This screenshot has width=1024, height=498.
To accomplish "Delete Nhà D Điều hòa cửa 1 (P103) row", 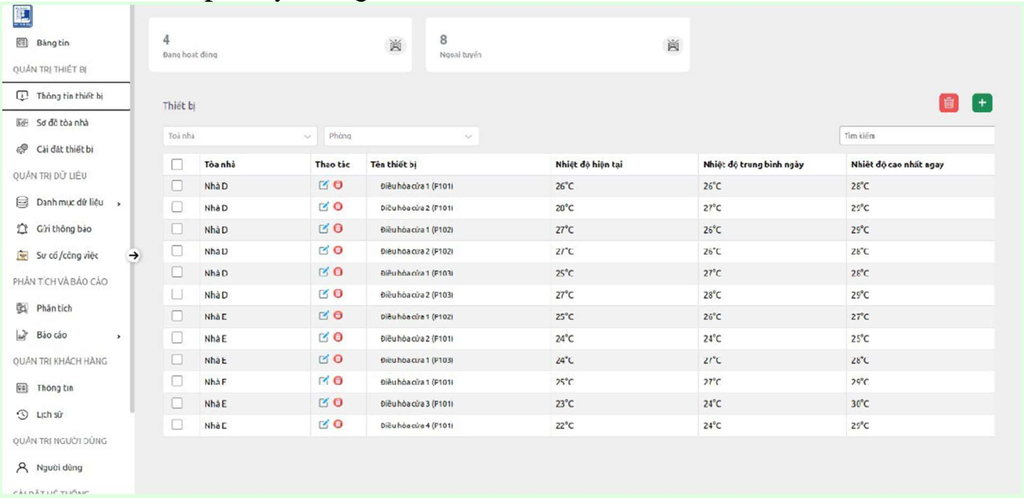I will (338, 272).
